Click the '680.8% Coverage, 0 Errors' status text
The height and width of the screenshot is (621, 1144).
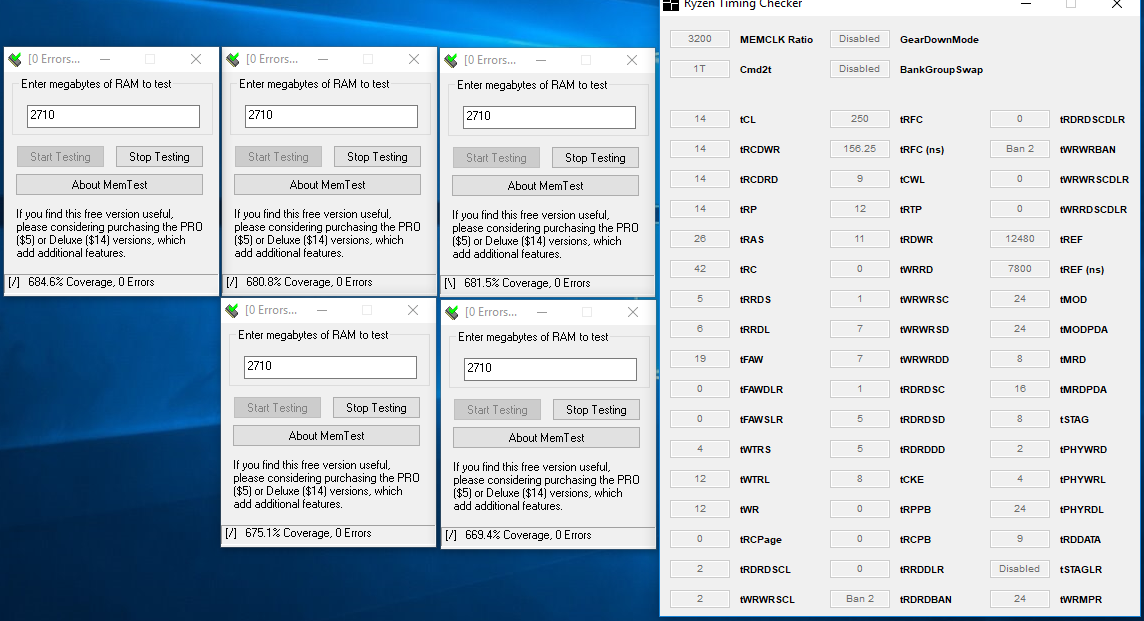(309, 282)
